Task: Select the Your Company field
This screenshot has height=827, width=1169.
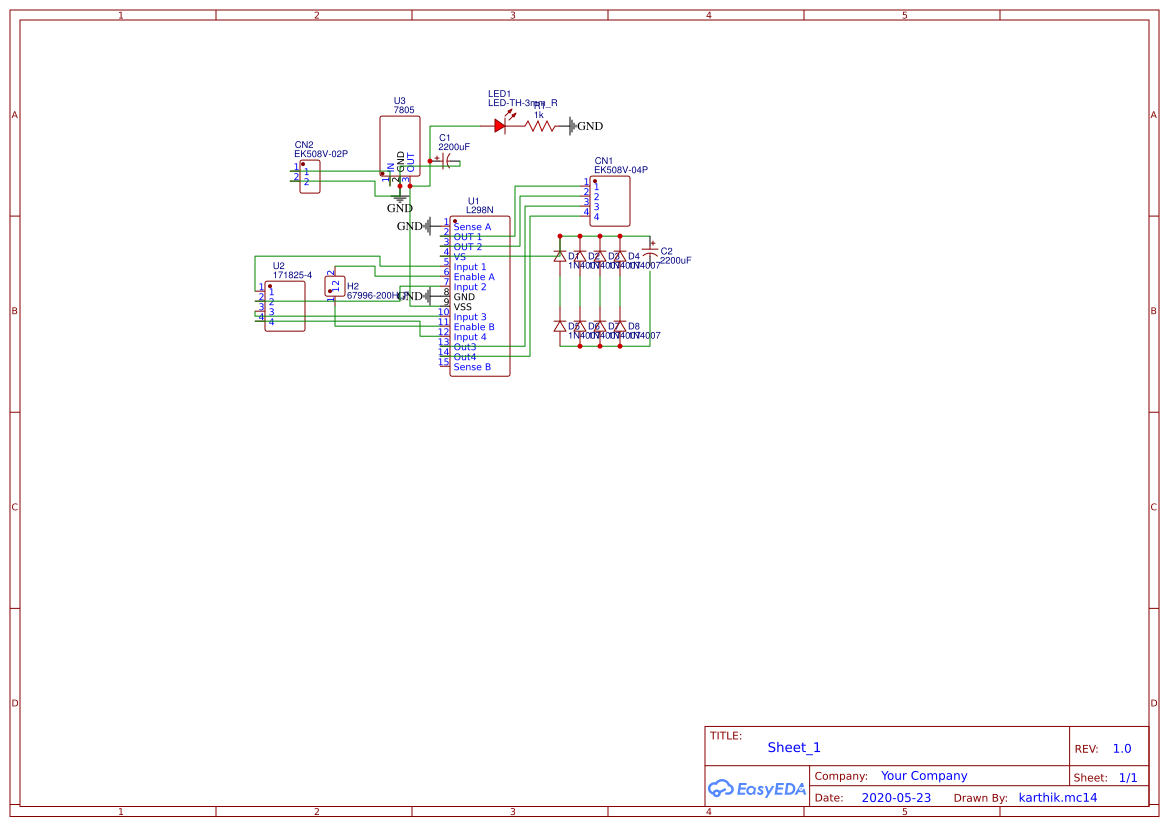Action: pos(923,775)
